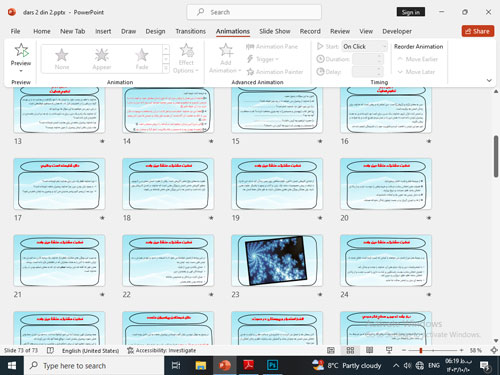Image resolution: width=500 pixels, height=375 pixels.
Task: Open the View tab
Action: [366, 31]
